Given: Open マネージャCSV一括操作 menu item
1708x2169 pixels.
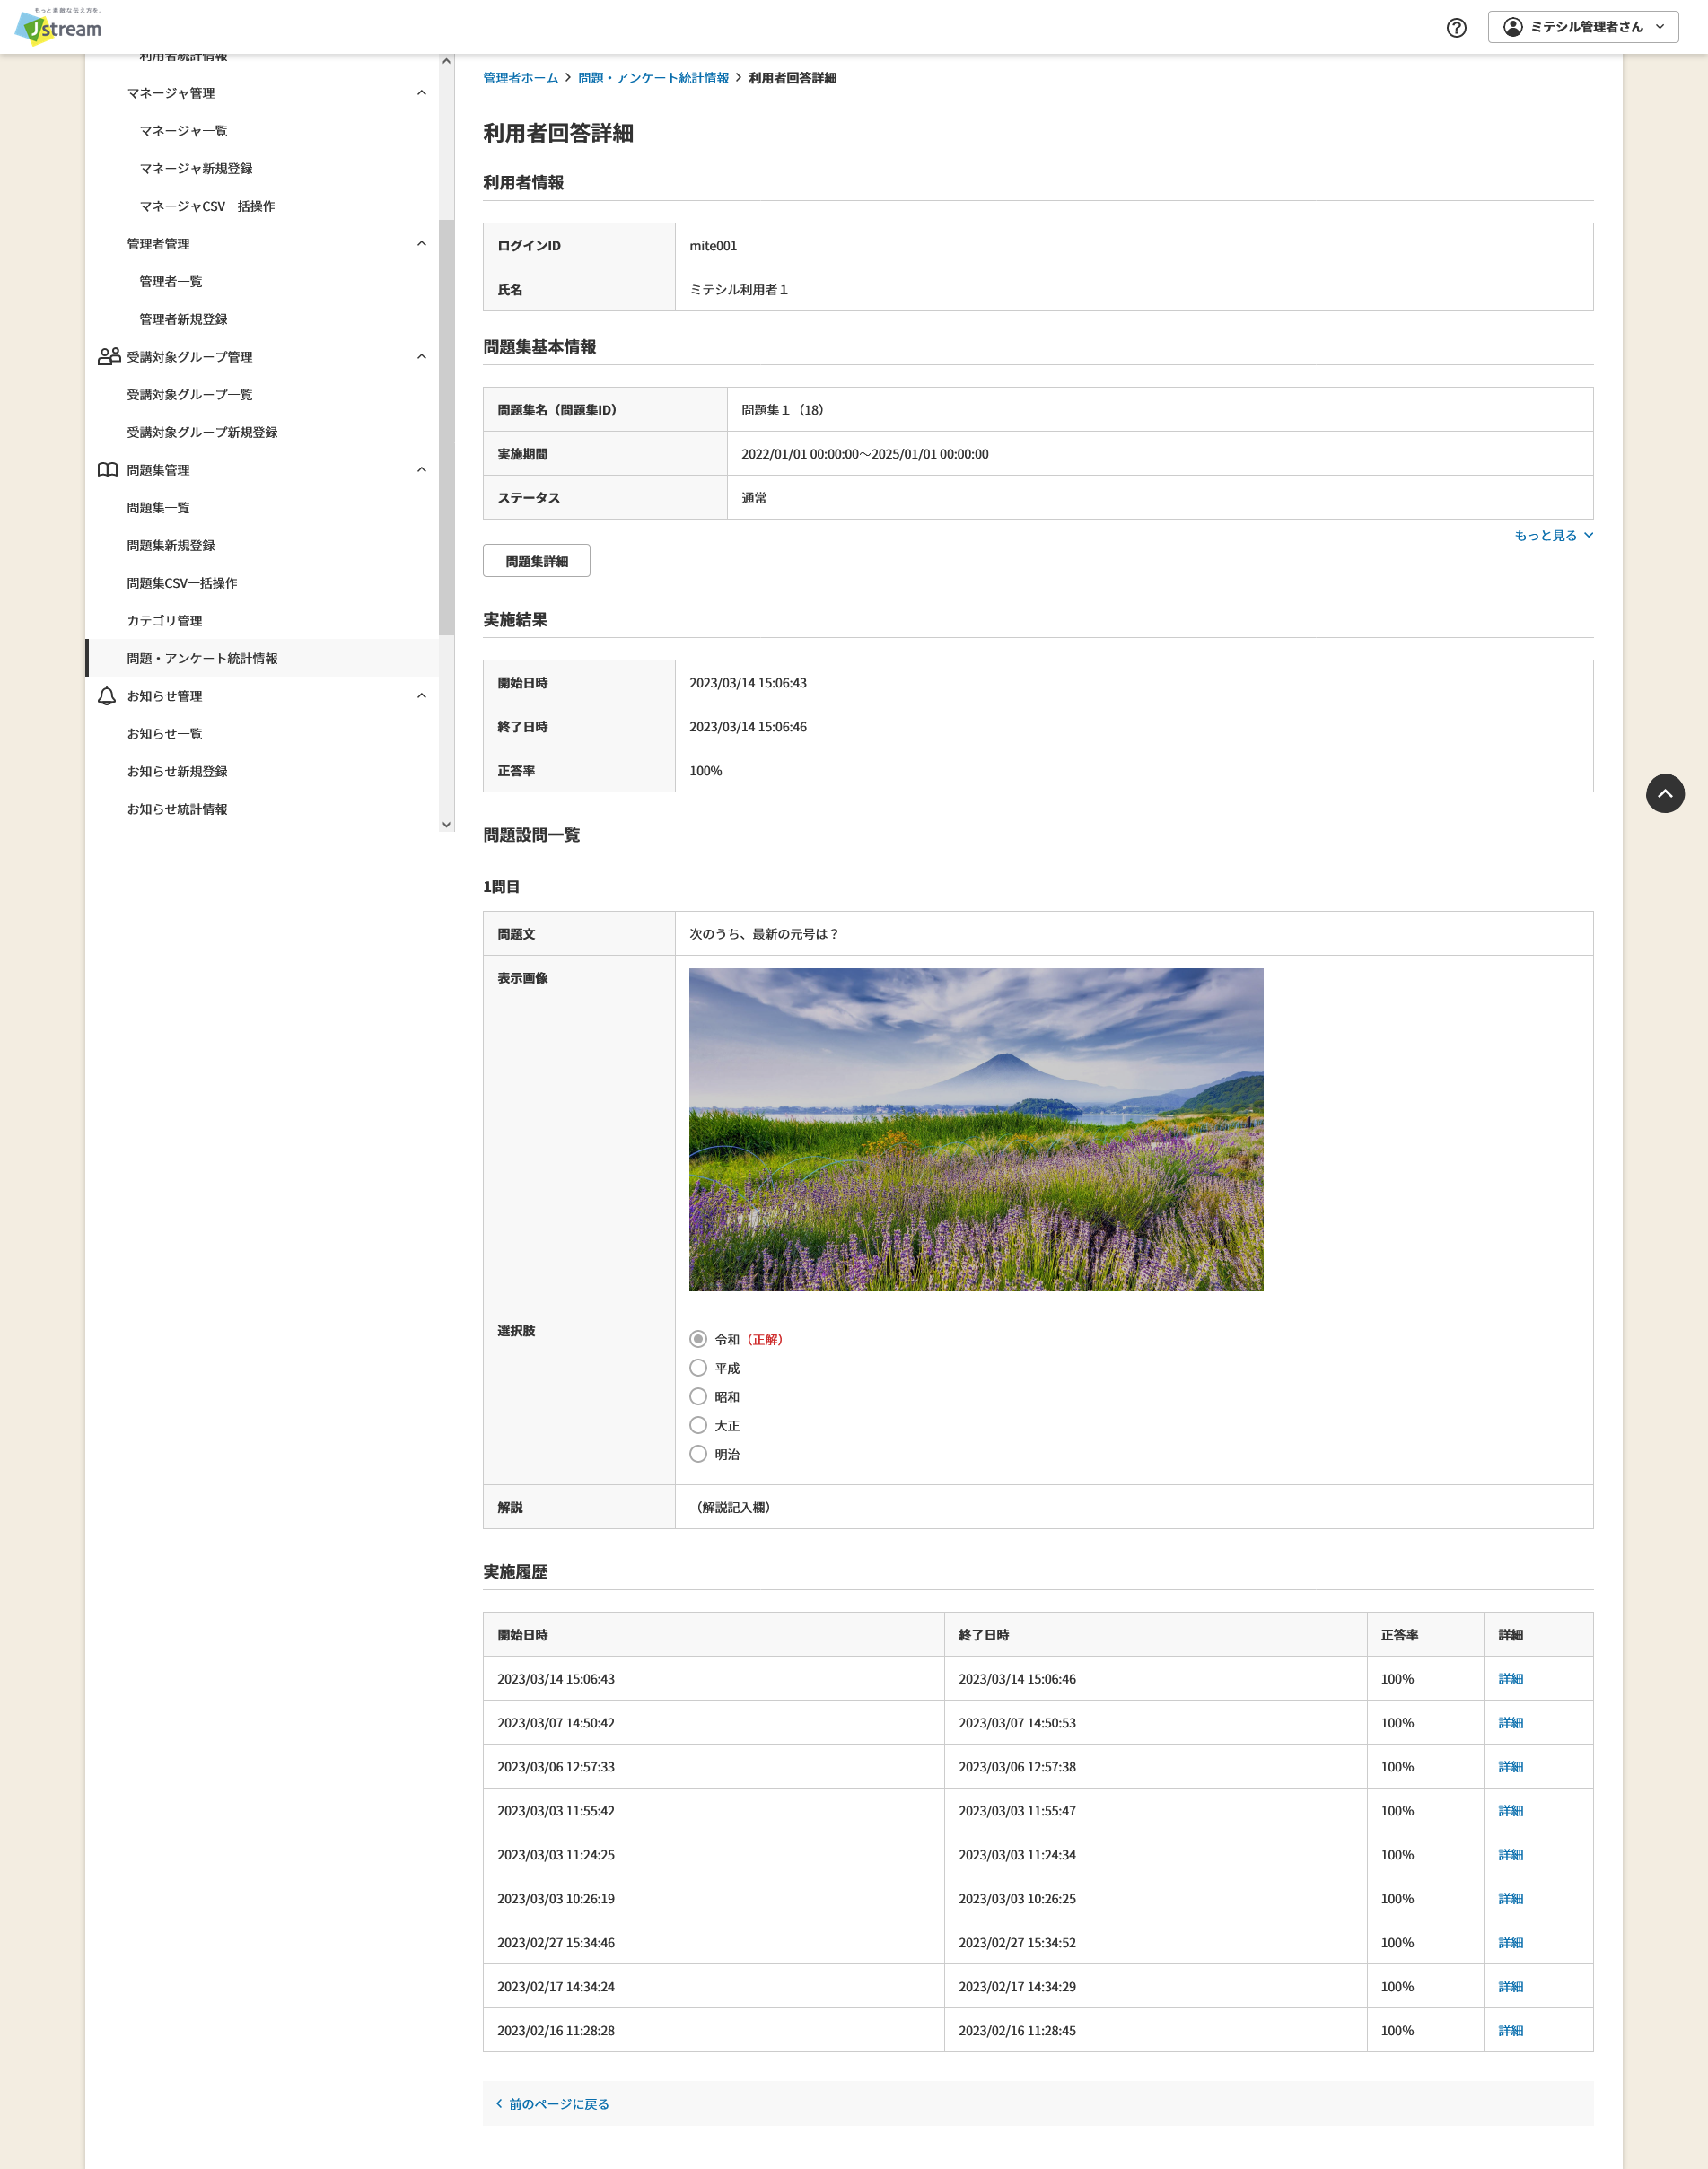Looking at the screenshot, I should click(207, 206).
